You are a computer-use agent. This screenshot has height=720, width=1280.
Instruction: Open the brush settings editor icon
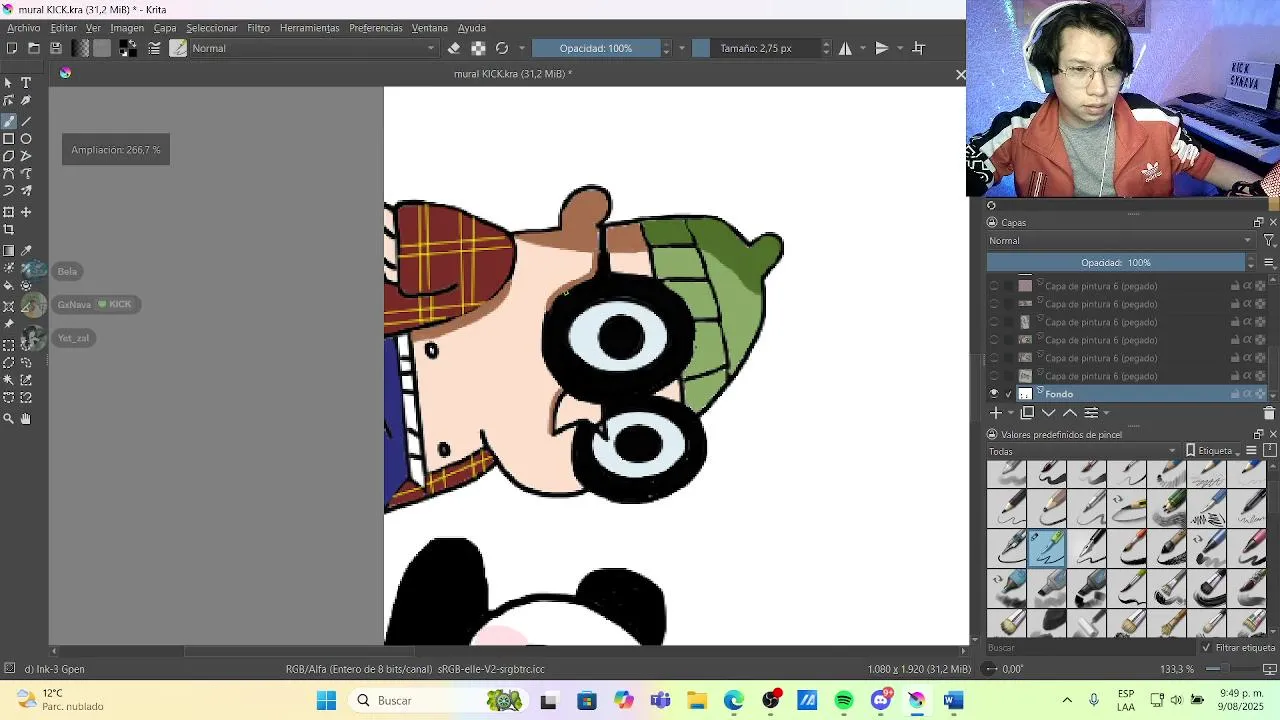pos(155,48)
